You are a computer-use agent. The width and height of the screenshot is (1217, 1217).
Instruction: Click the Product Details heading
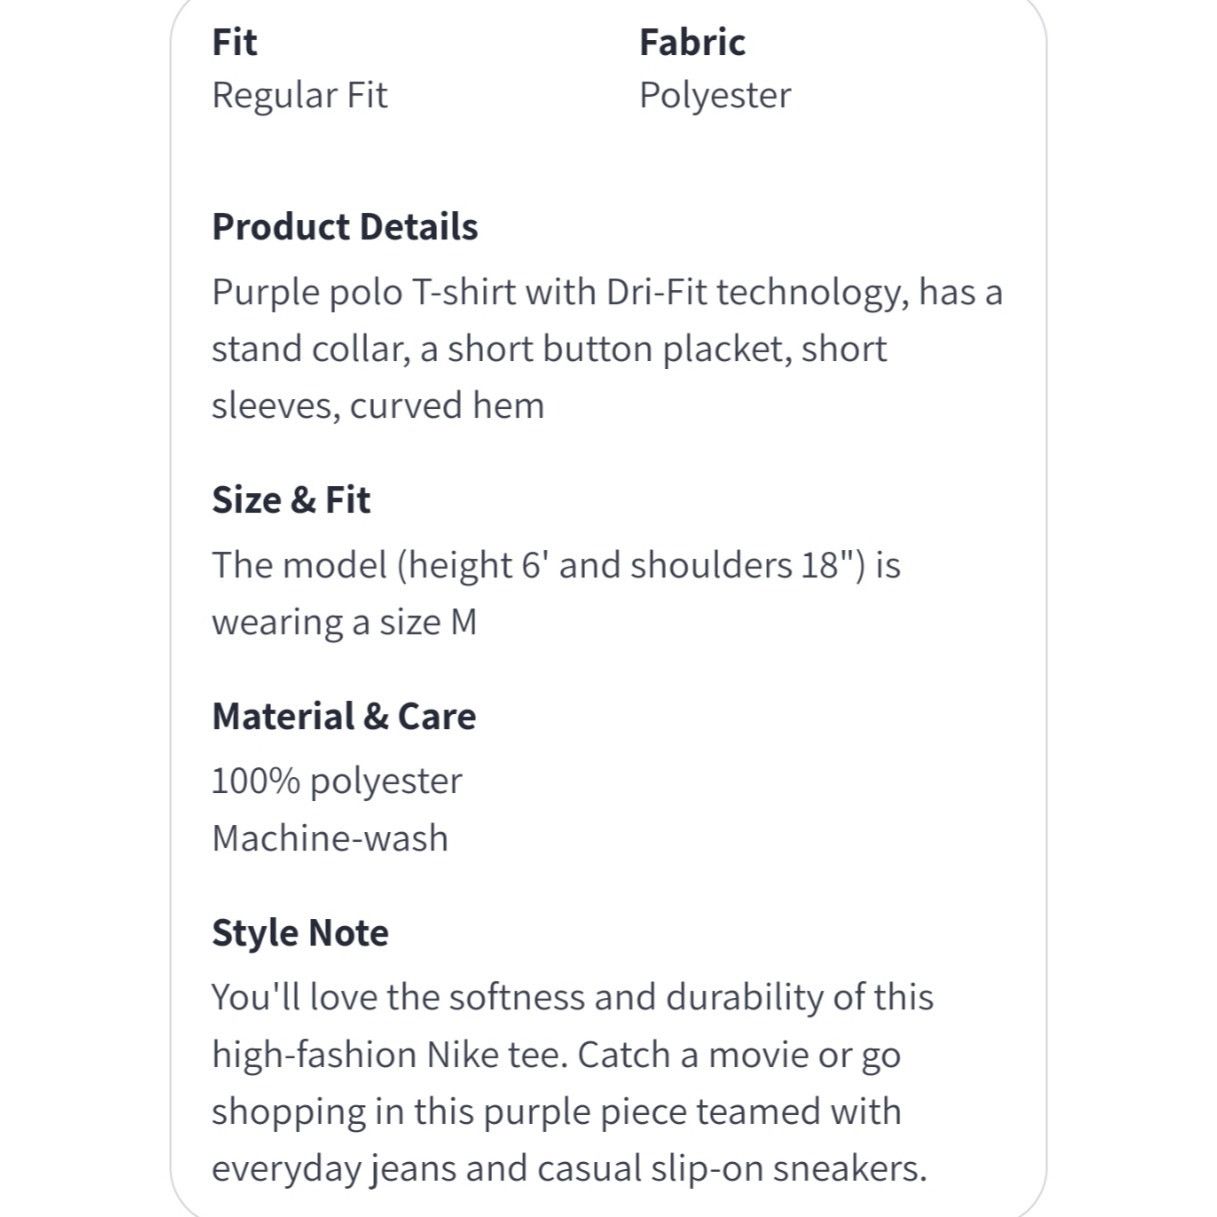(345, 227)
